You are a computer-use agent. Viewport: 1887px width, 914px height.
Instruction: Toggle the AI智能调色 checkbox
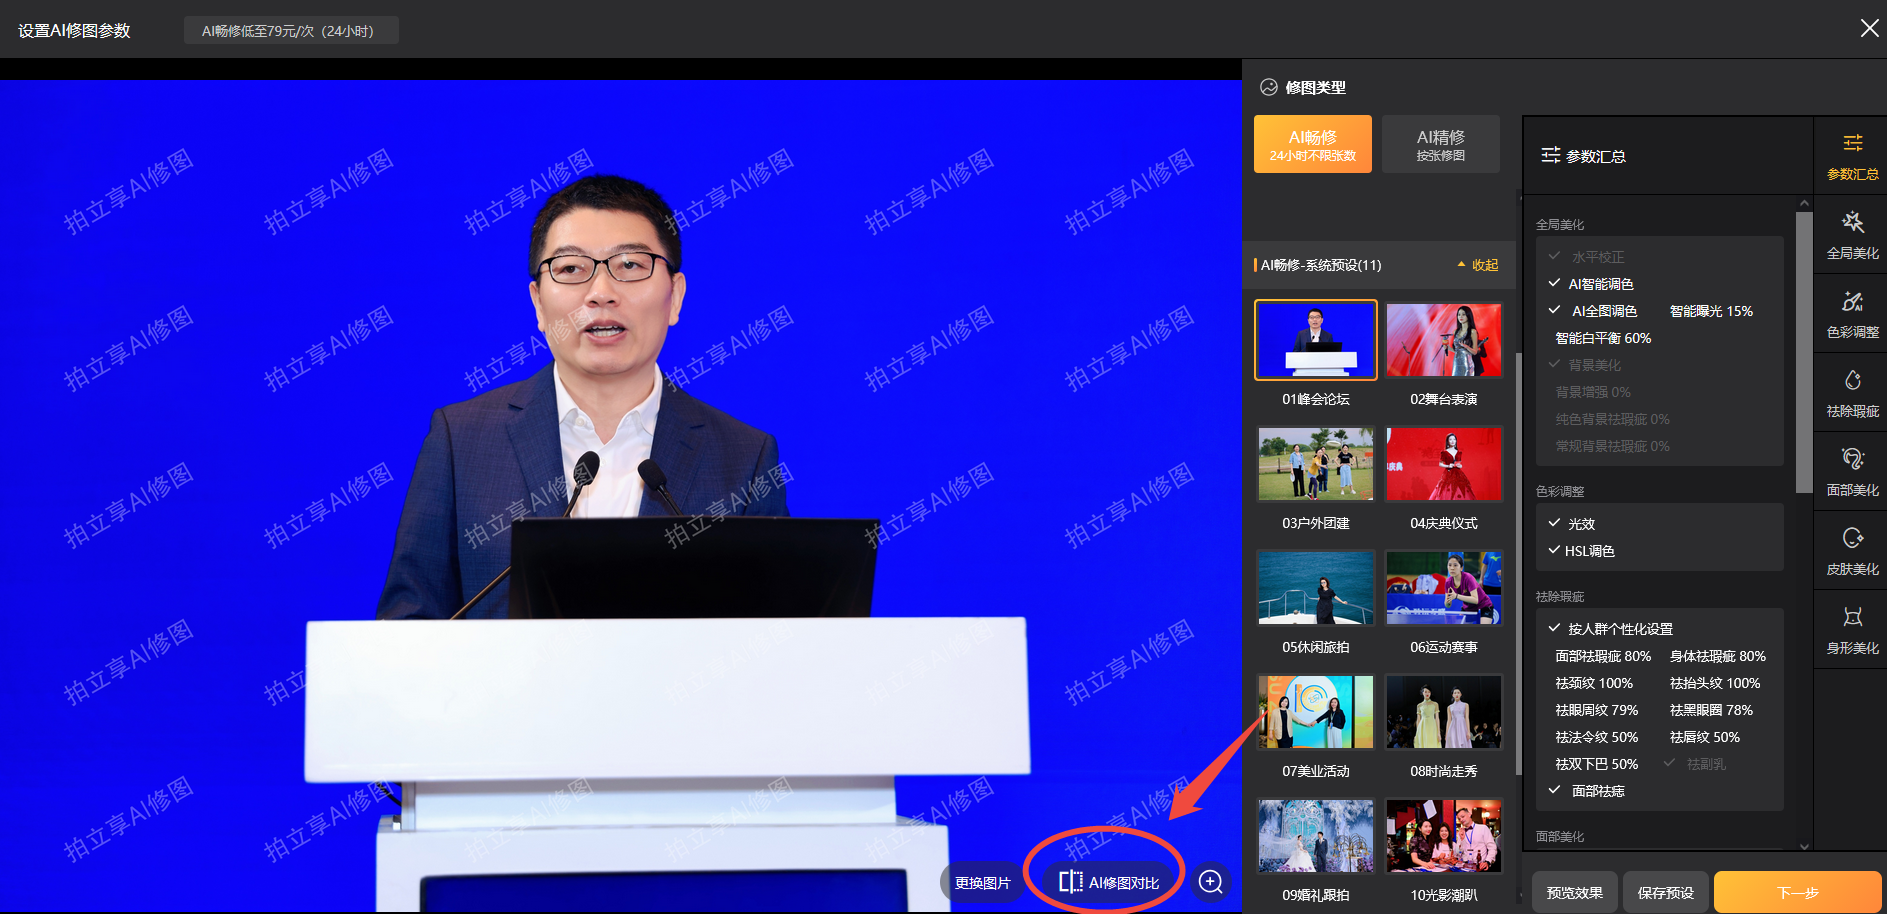point(1555,284)
